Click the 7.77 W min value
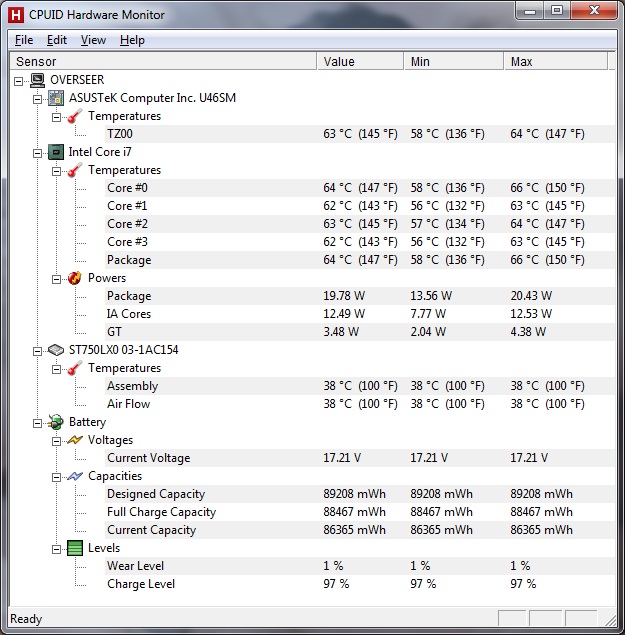This screenshot has height=635, width=625. pos(428,314)
